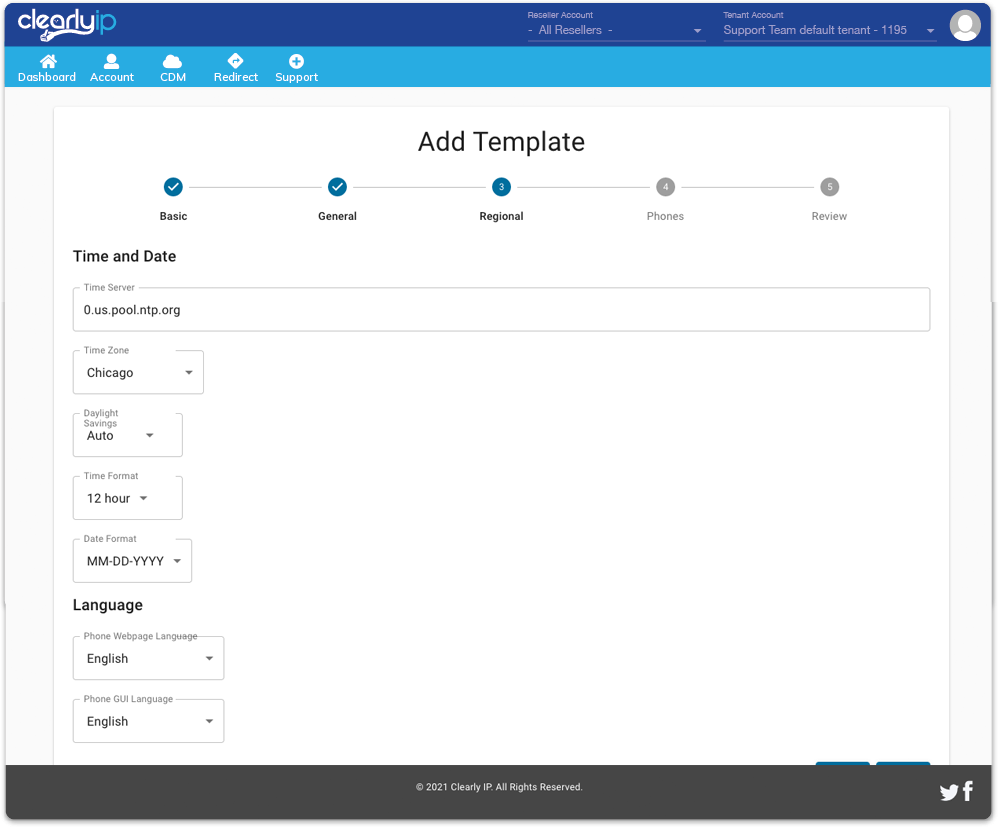Click the CDM cloud icon
The image size is (1000, 834).
[173, 62]
